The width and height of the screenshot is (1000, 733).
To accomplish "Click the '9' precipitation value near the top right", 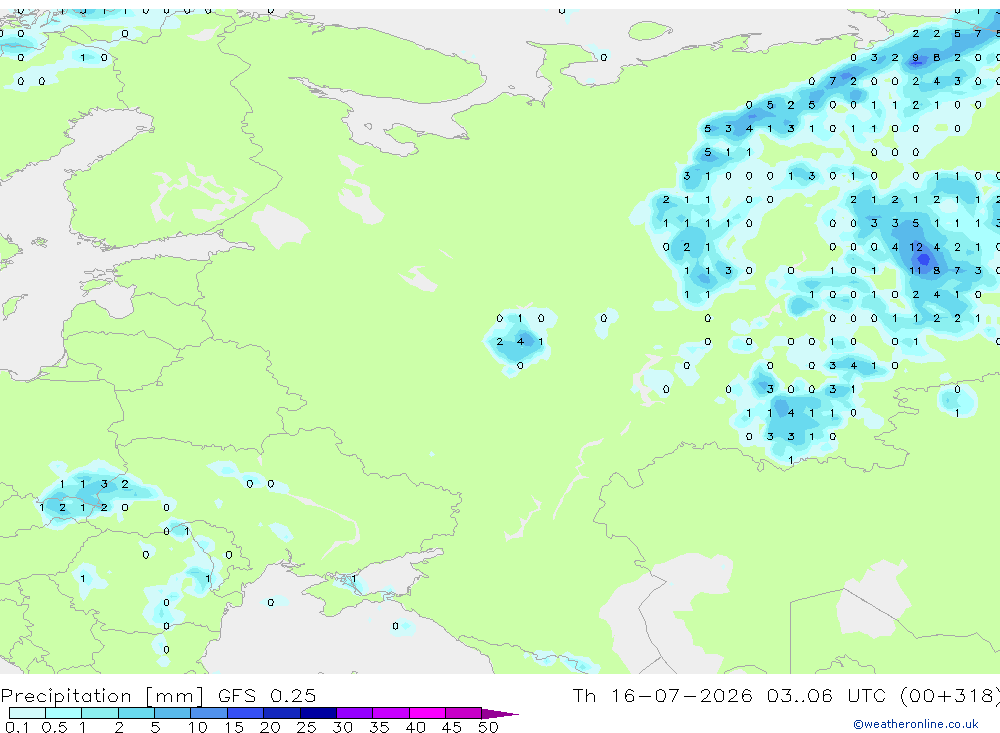I will [x=916, y=57].
